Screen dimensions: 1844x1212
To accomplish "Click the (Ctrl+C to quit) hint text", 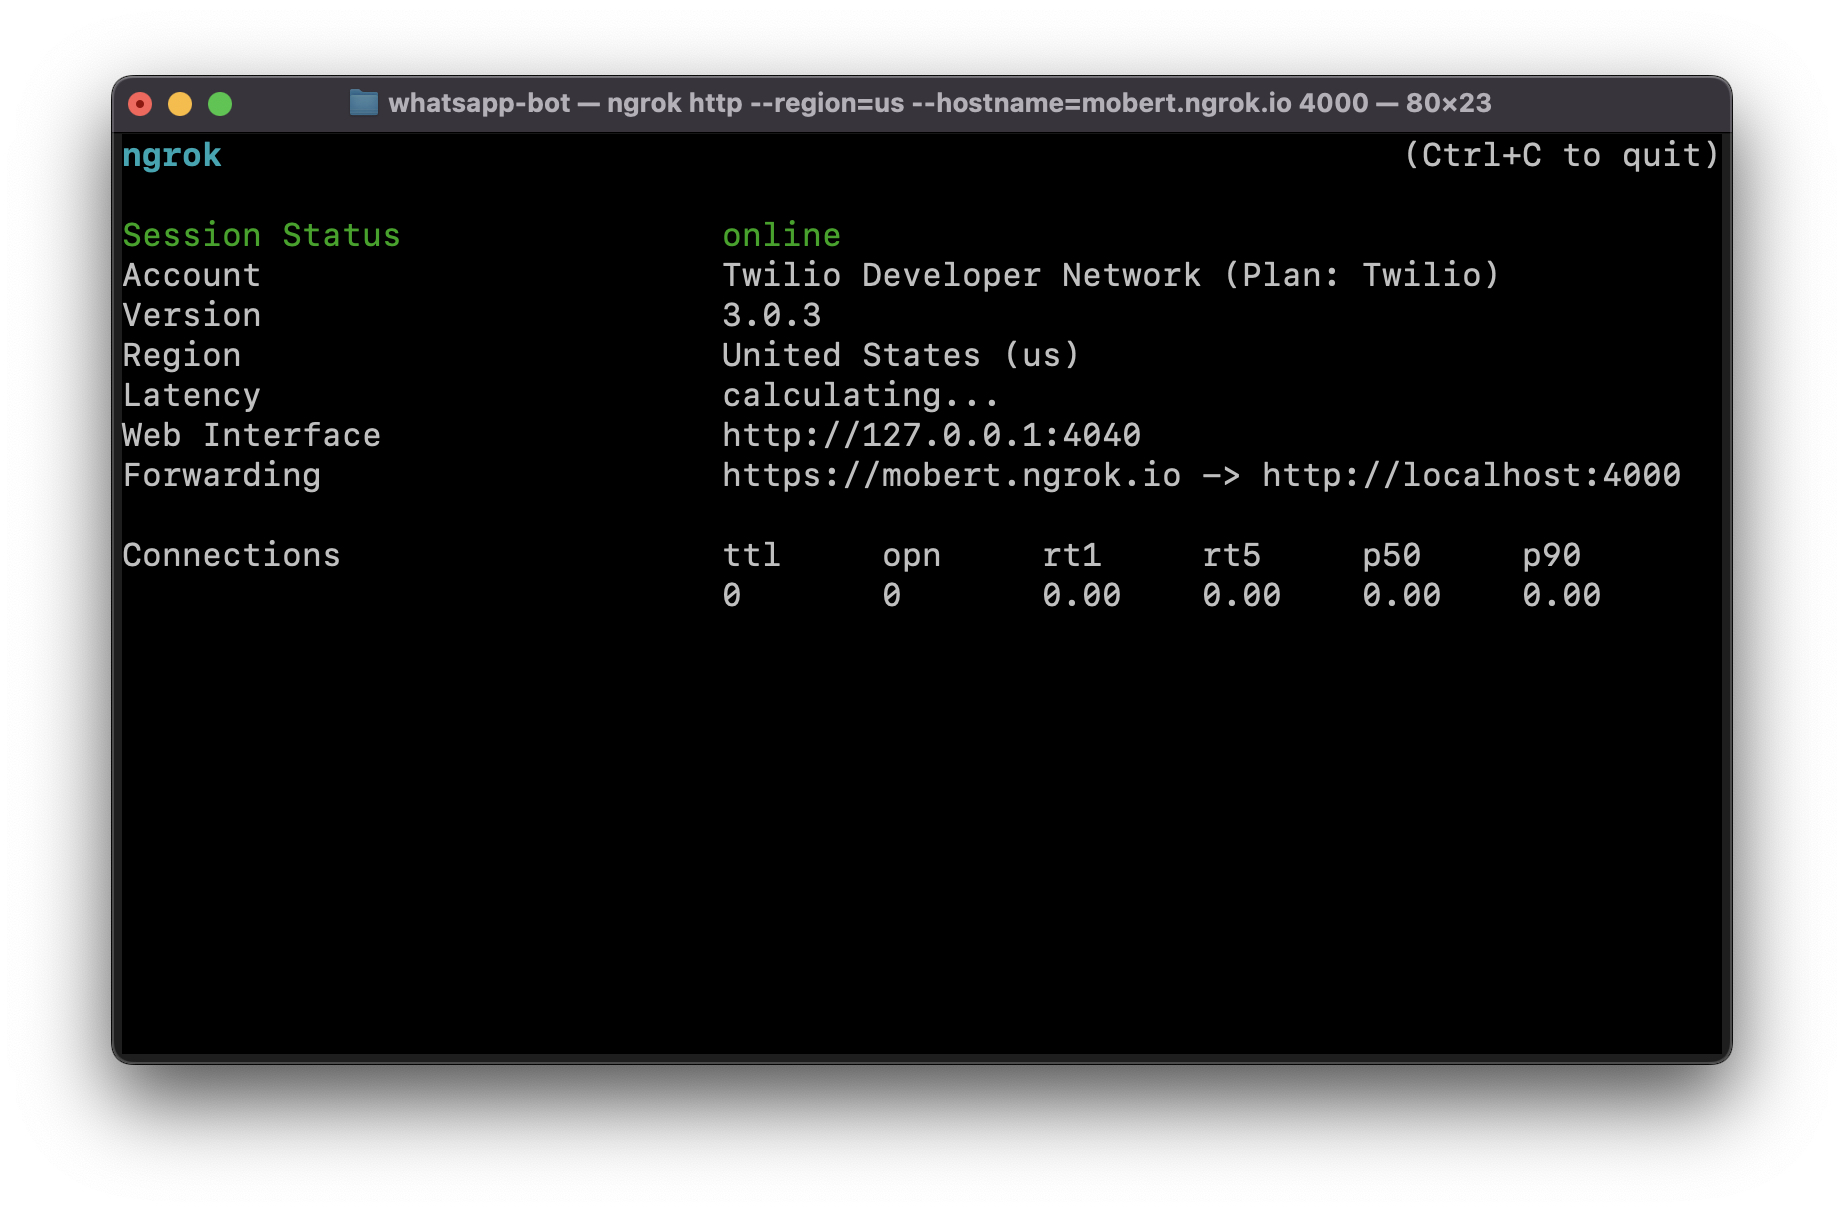I will (x=1561, y=156).
